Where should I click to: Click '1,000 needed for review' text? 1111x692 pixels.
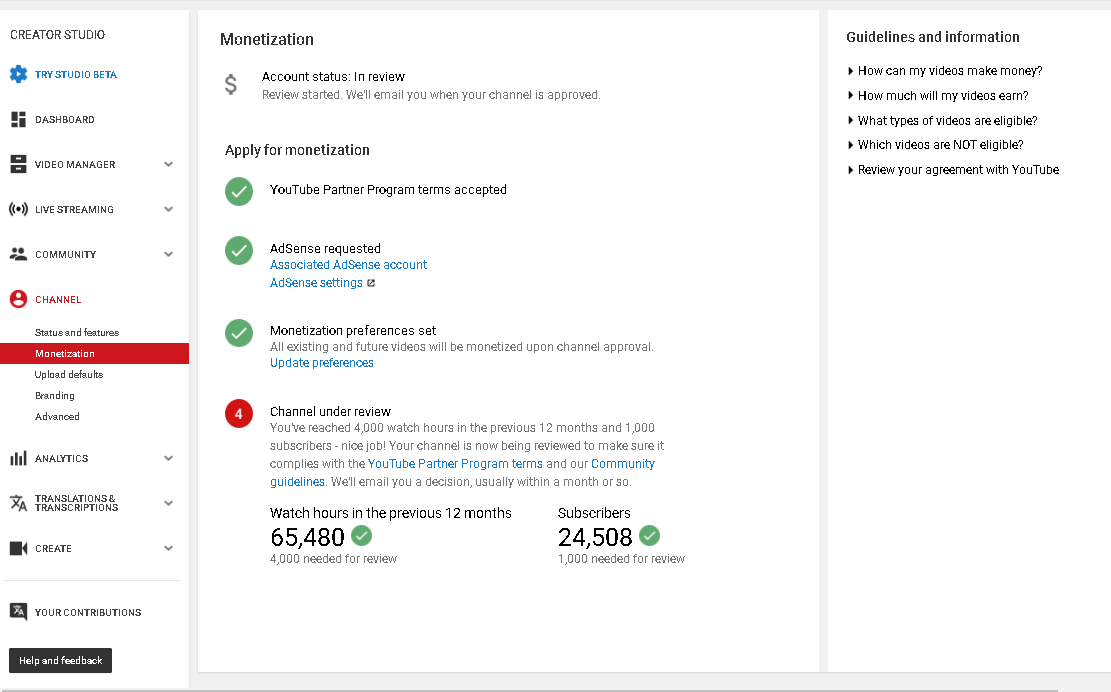click(x=621, y=559)
